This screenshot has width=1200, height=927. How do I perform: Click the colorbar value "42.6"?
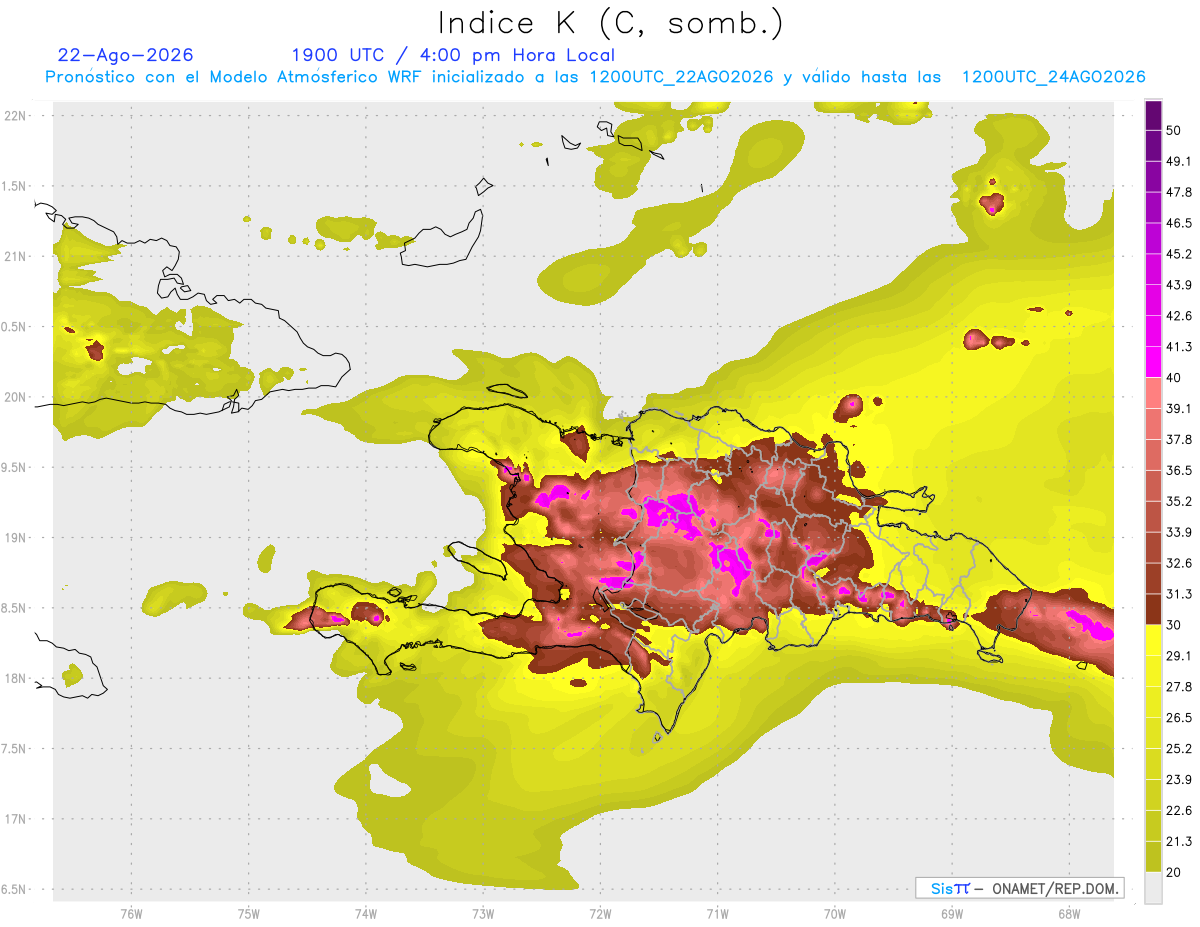[1179, 316]
